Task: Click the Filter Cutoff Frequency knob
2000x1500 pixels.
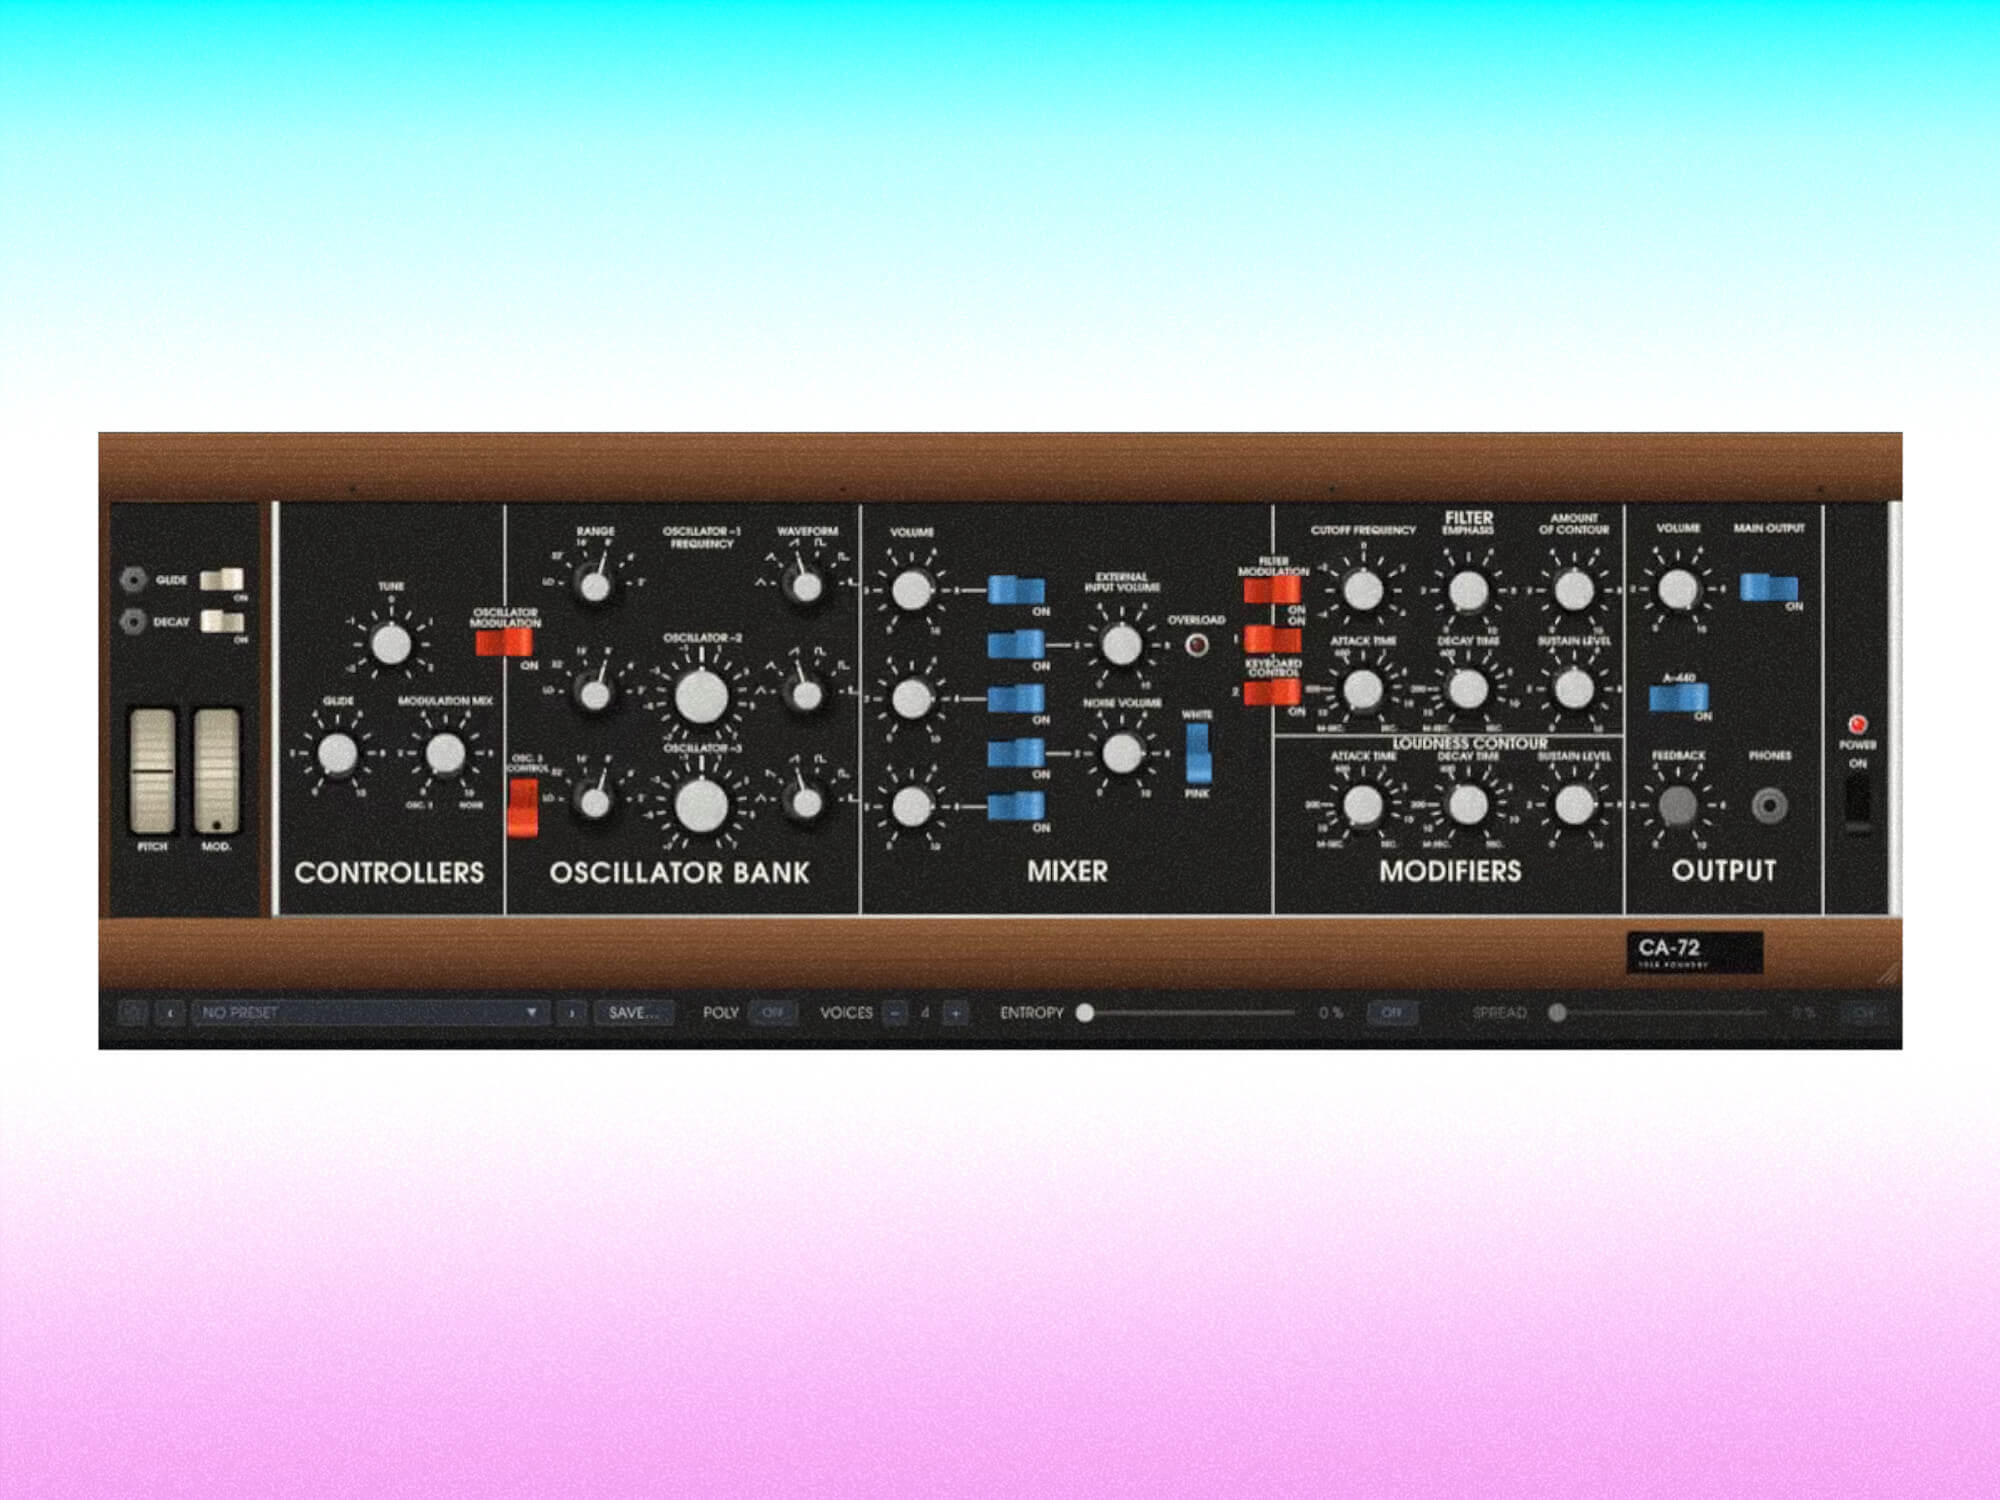Action: pos(1362,590)
